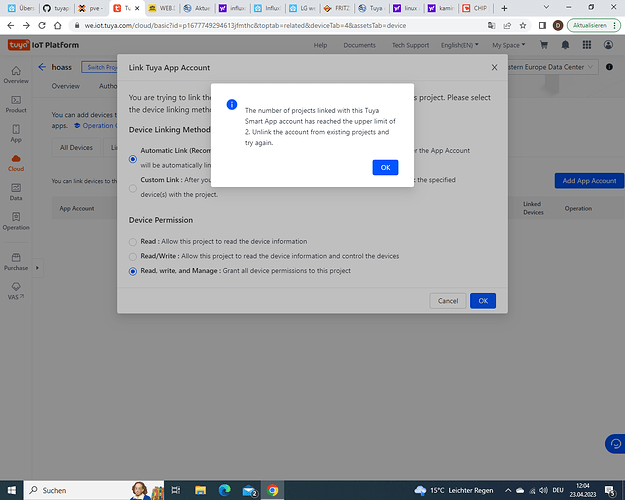The height and width of the screenshot is (500, 625).
Task: Open the notifications bell
Action: (565, 45)
